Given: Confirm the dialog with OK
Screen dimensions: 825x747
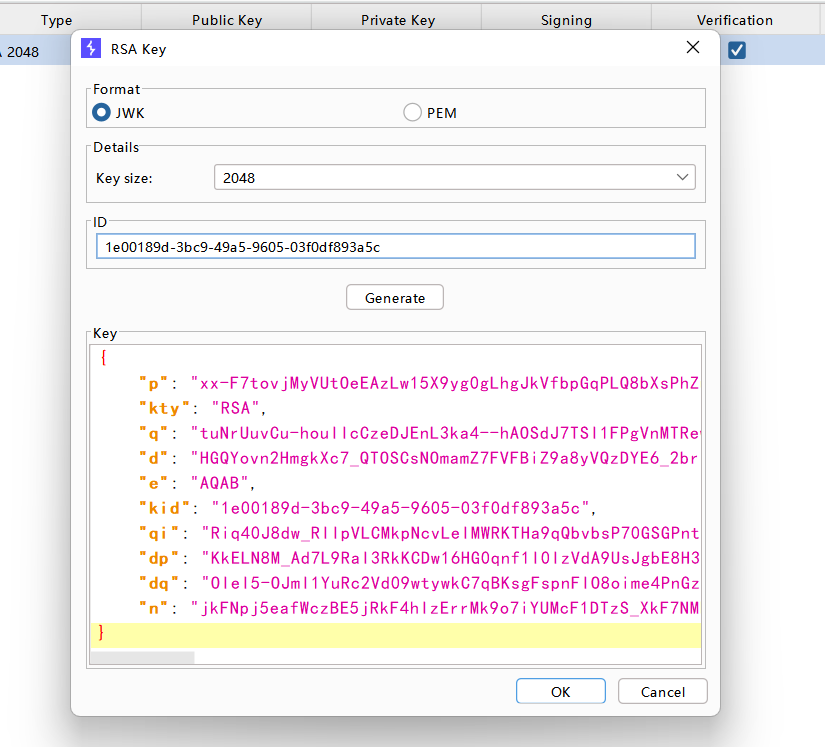Looking at the screenshot, I should point(560,691).
